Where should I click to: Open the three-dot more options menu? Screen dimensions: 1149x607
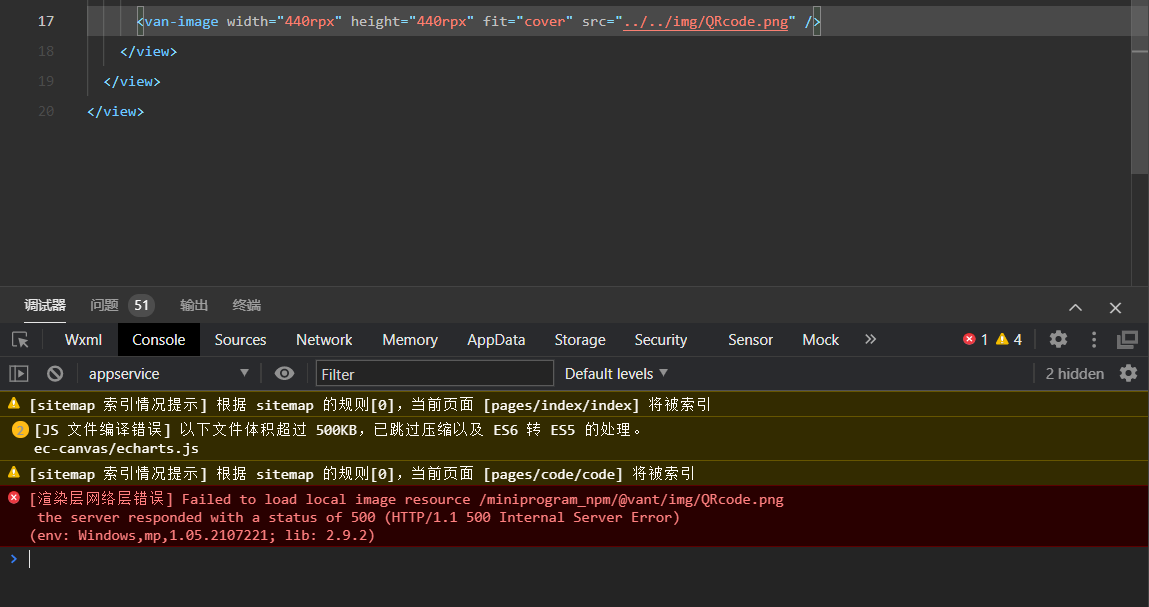(x=1093, y=339)
